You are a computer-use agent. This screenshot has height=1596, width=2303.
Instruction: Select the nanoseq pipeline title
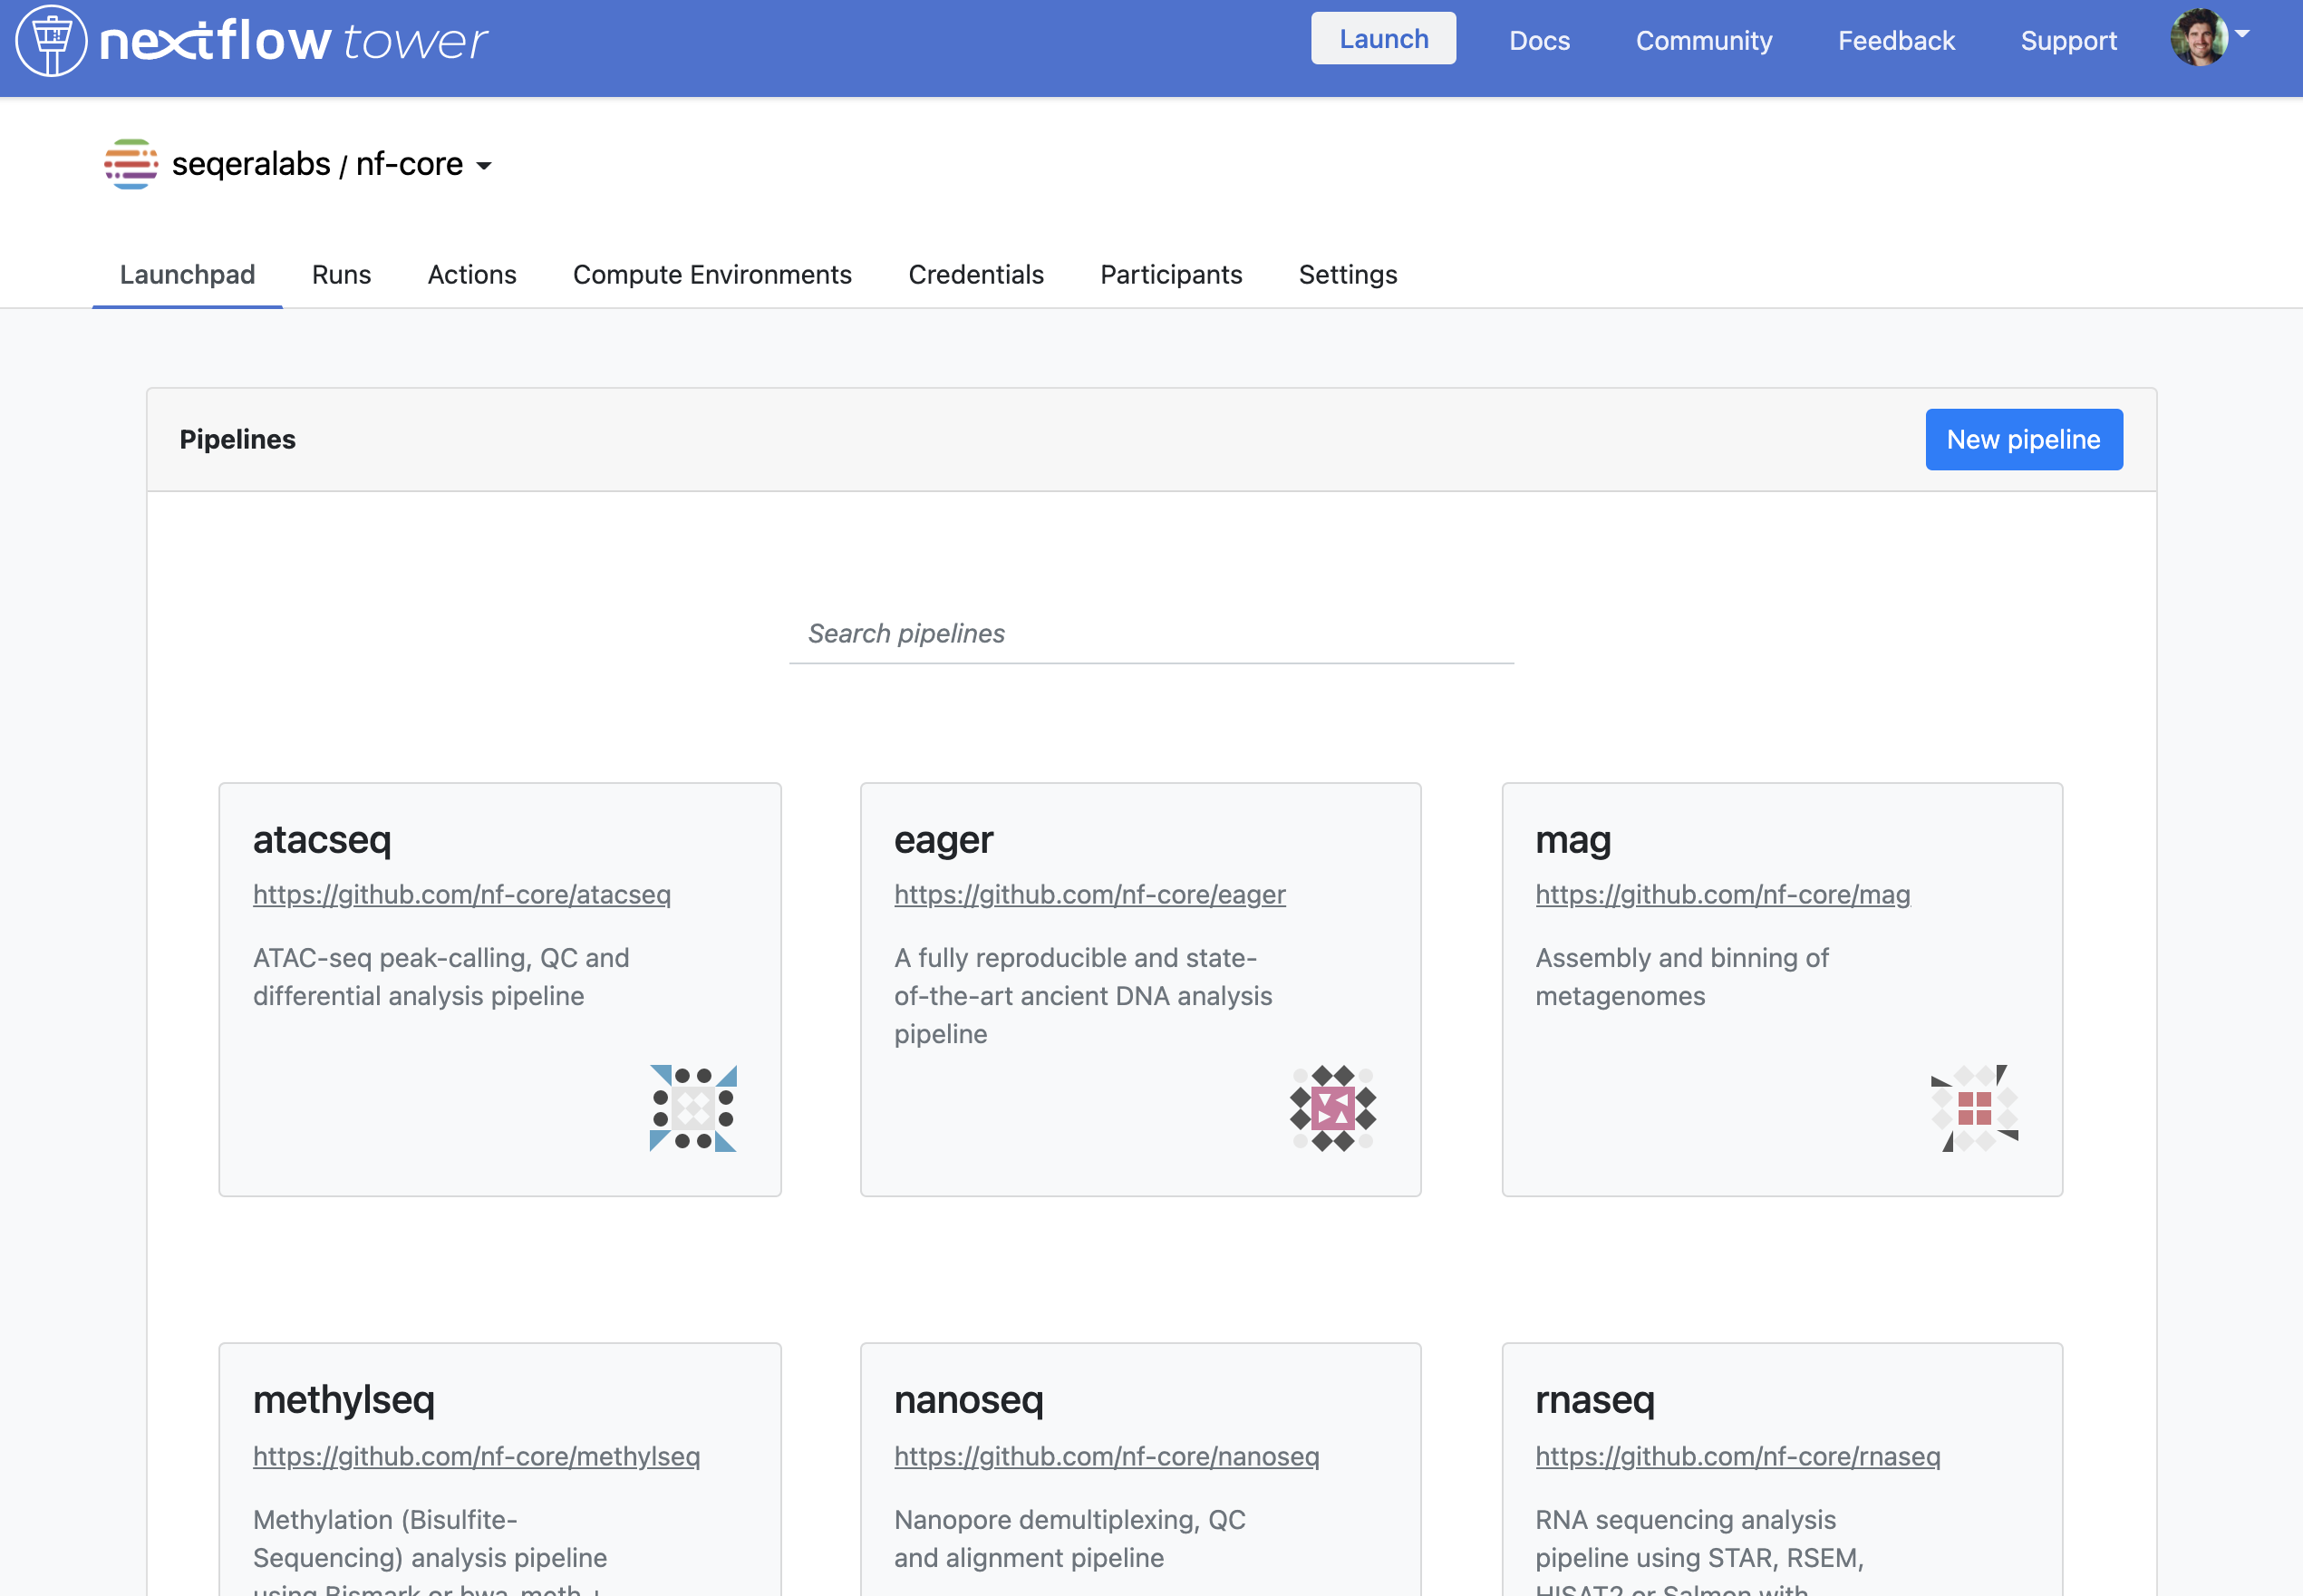pyautogui.click(x=968, y=1399)
